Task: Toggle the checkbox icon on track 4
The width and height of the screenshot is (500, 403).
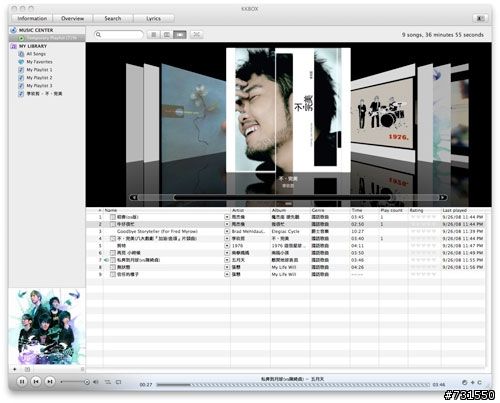Action: click(x=113, y=239)
